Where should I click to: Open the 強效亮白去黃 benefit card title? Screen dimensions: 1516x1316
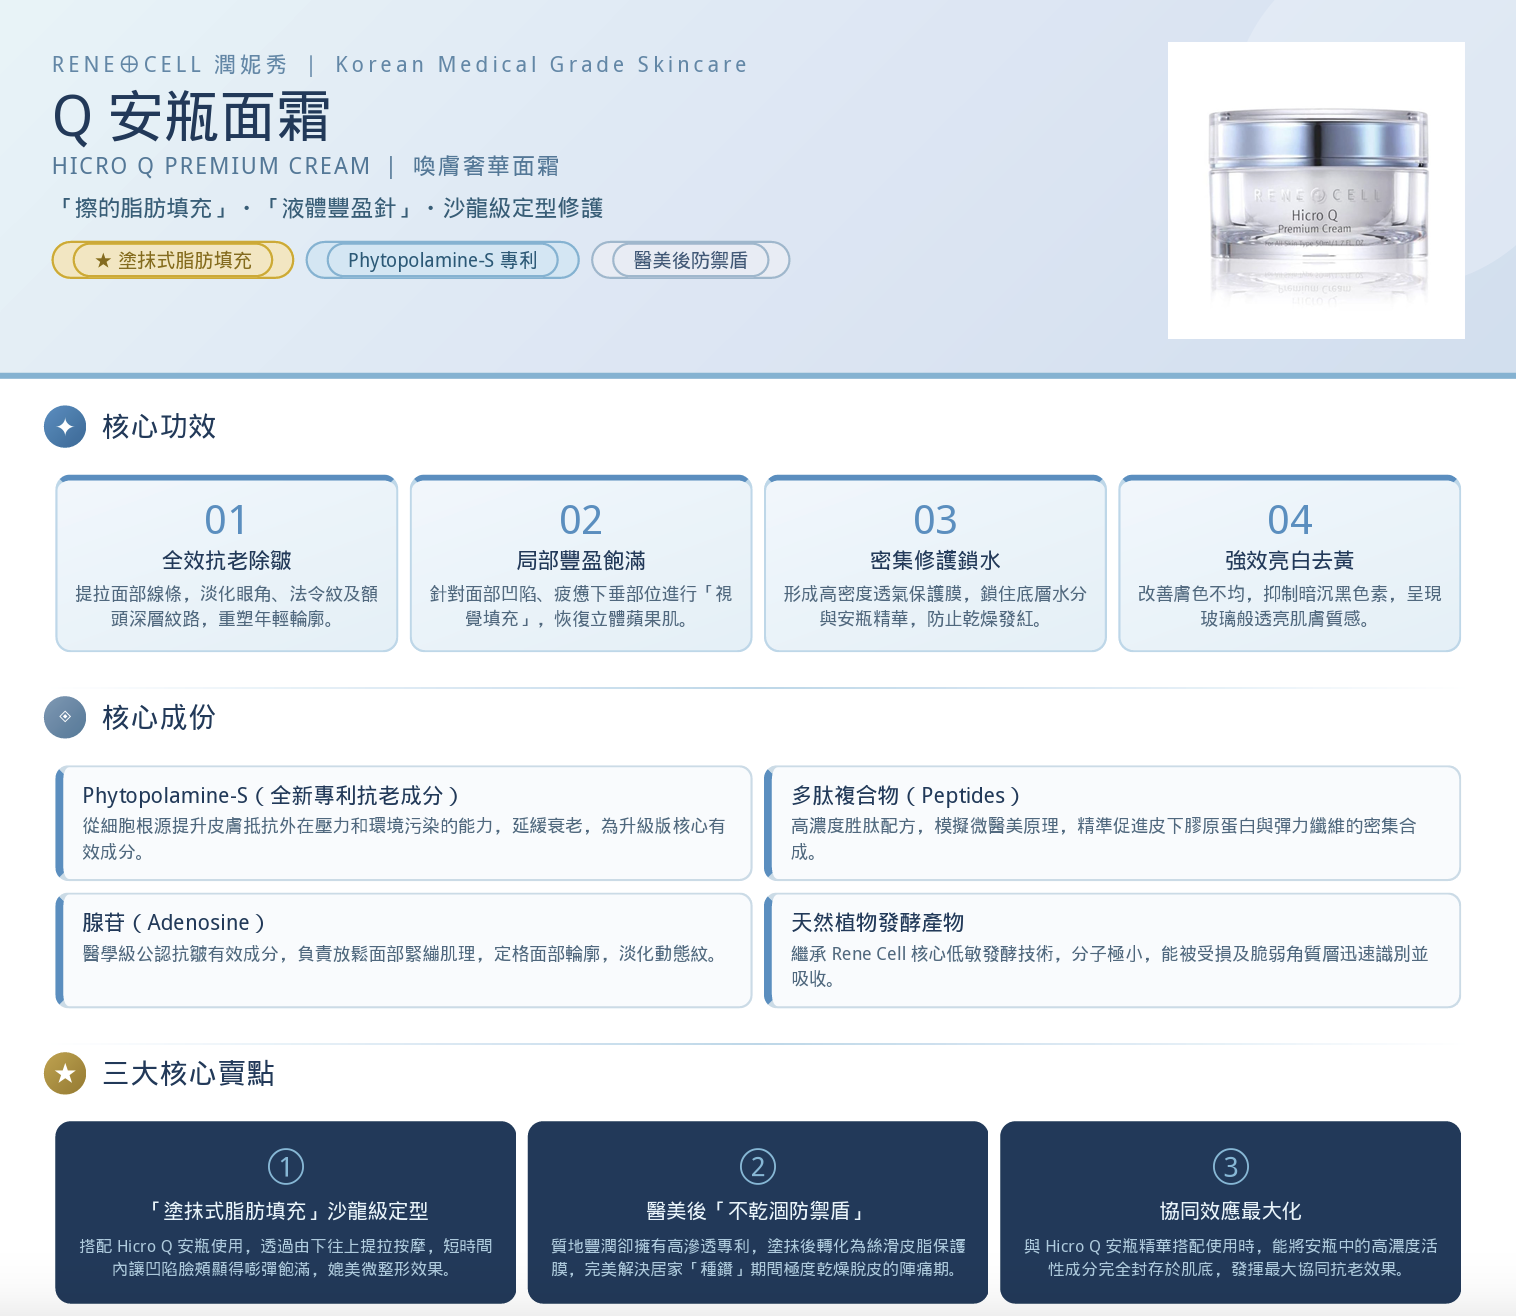point(1290,561)
